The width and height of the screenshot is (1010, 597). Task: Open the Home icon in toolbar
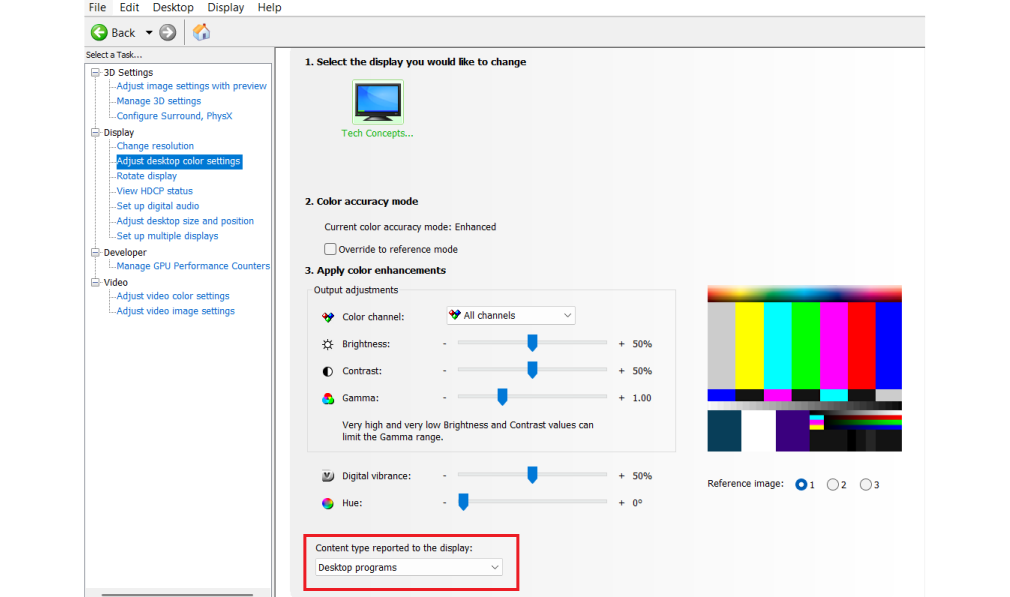tap(202, 32)
